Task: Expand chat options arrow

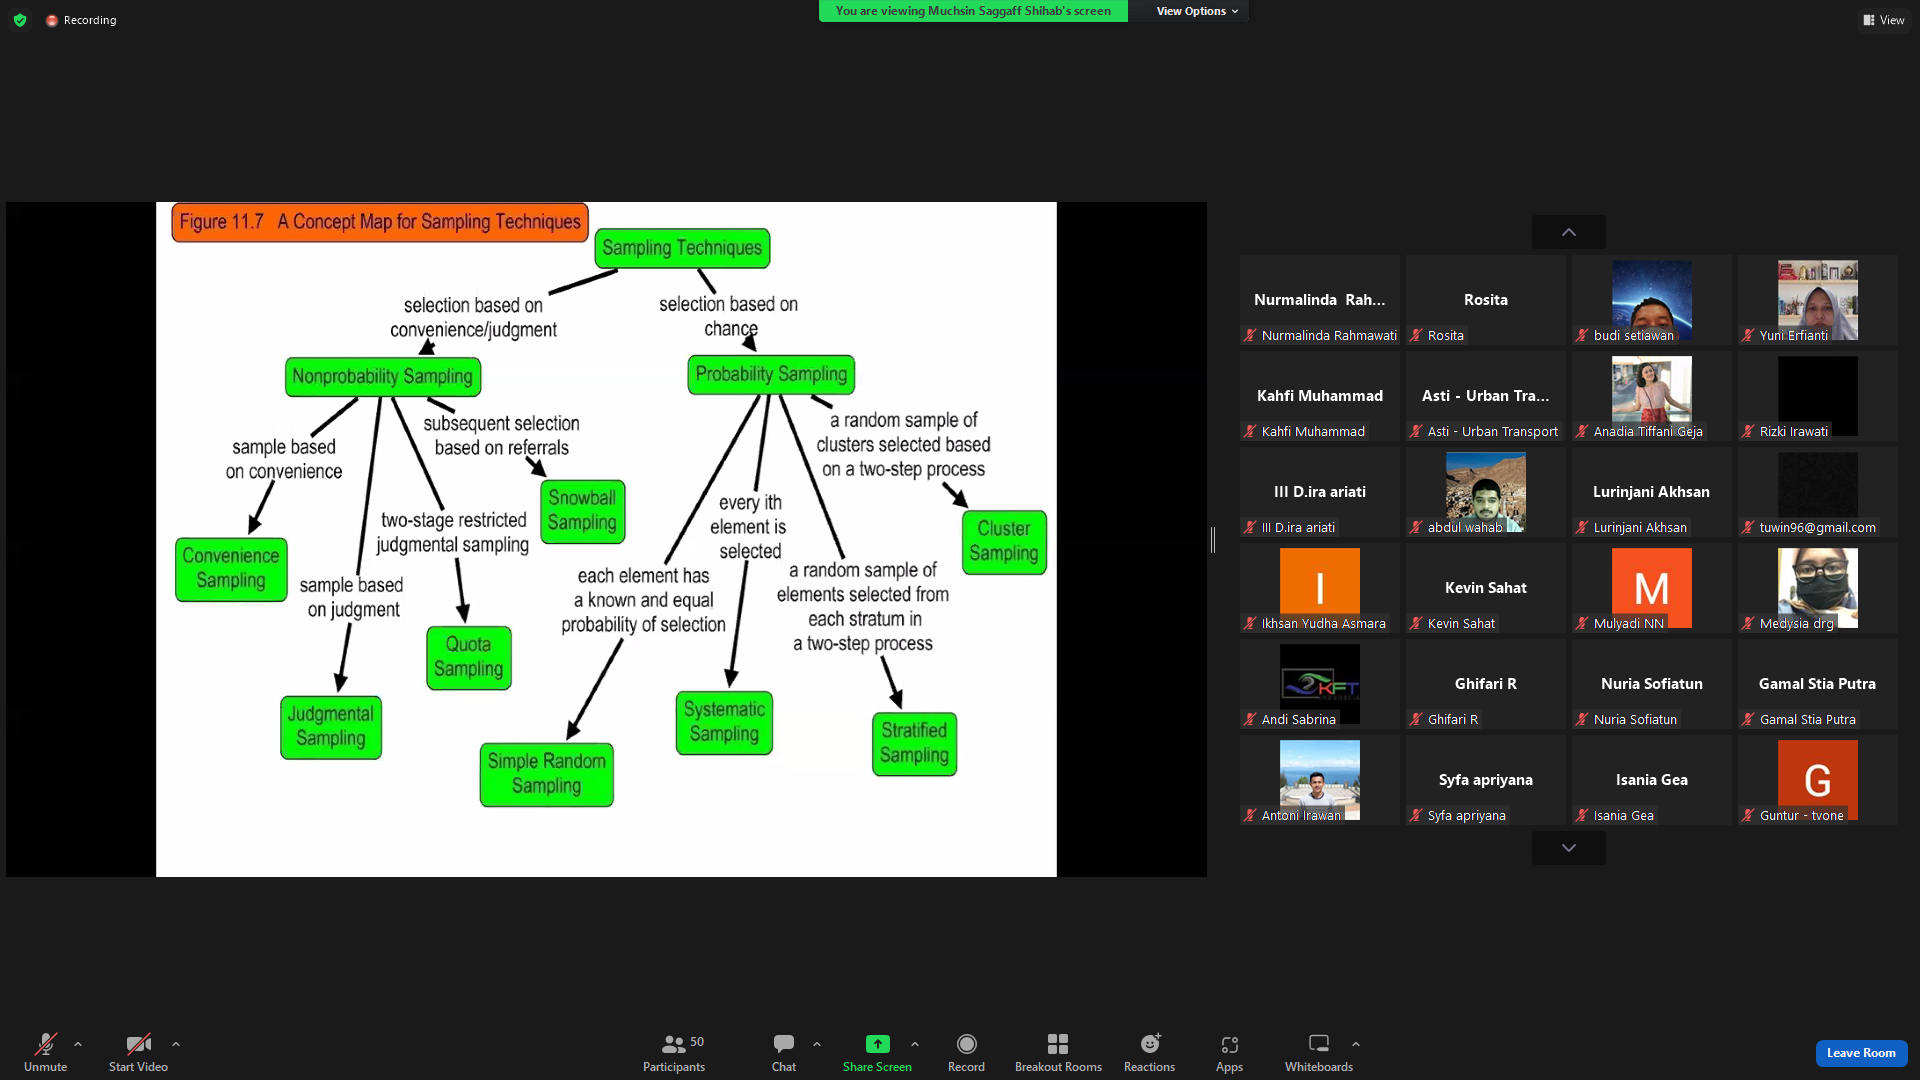Action: coord(817,1044)
